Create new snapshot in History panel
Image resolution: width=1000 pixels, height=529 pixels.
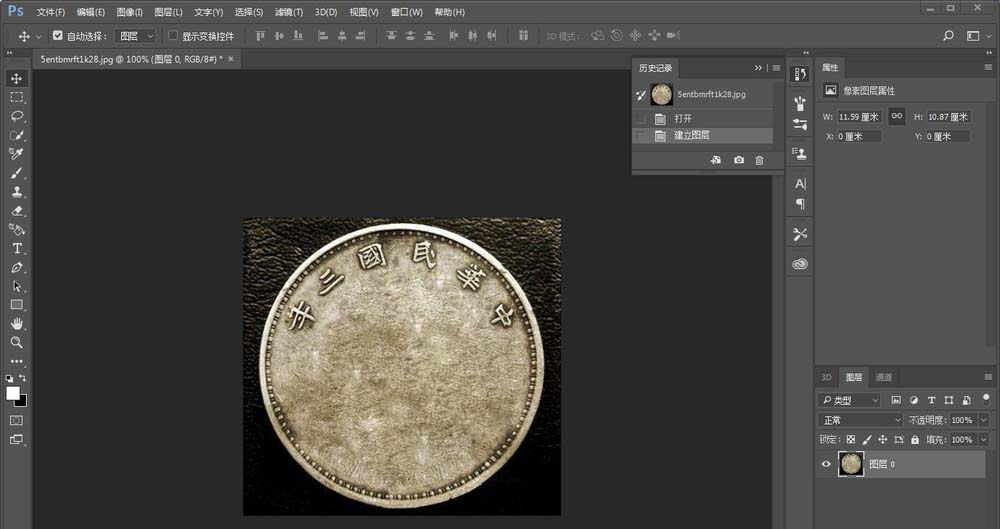coord(739,160)
